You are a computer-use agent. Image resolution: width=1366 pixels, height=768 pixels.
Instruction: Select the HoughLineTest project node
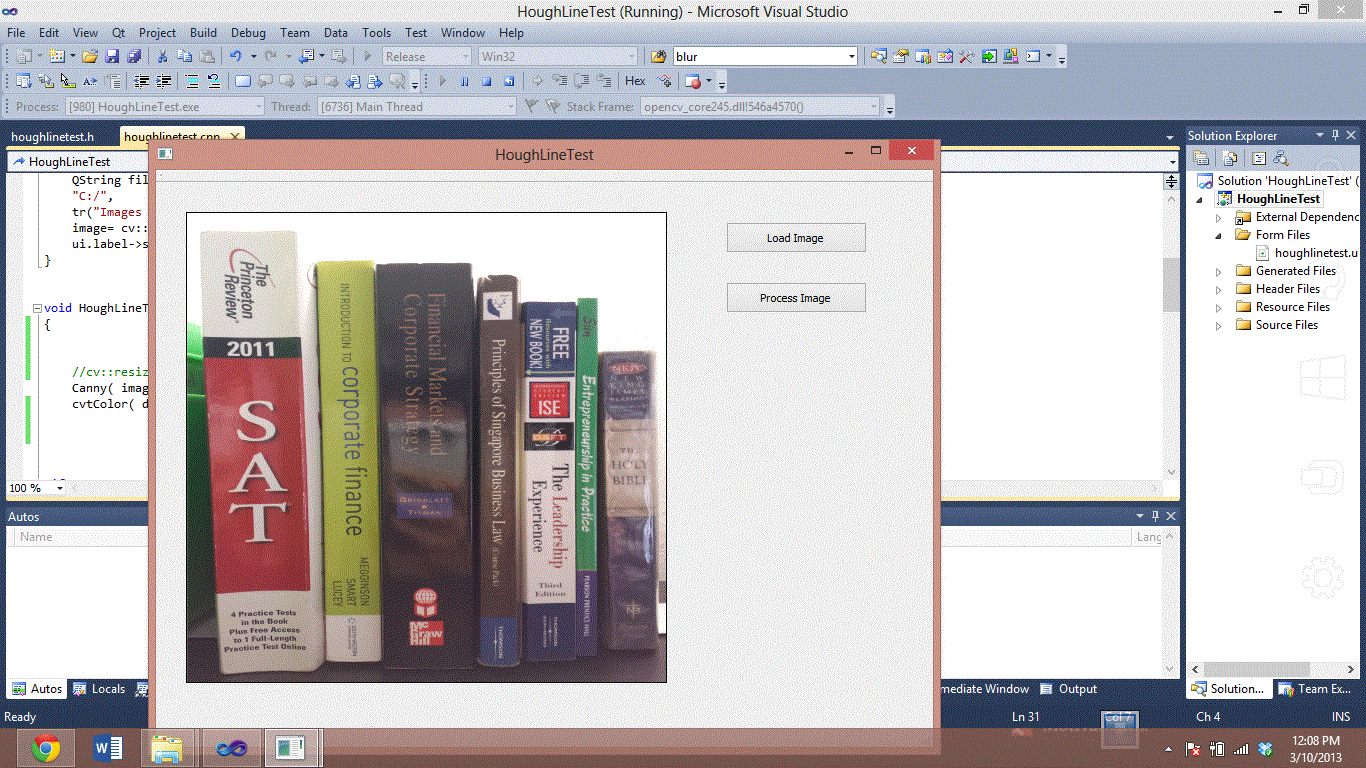(x=1270, y=199)
